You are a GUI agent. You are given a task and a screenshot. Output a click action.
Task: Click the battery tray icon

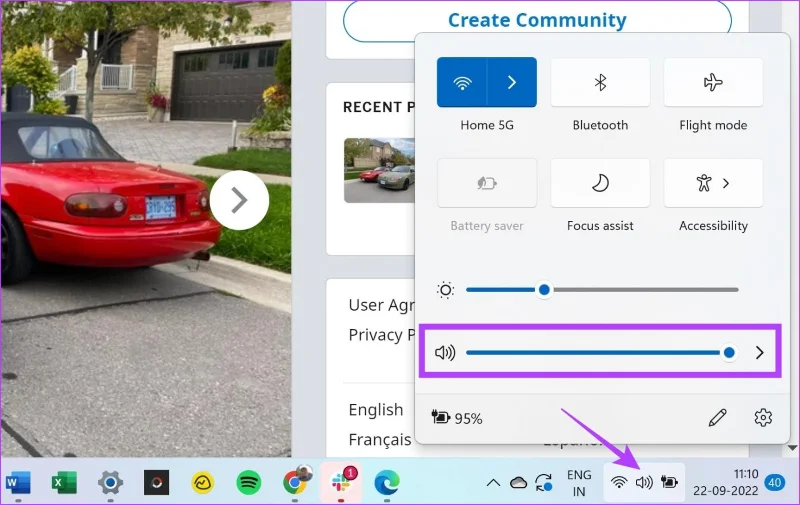[x=669, y=482]
